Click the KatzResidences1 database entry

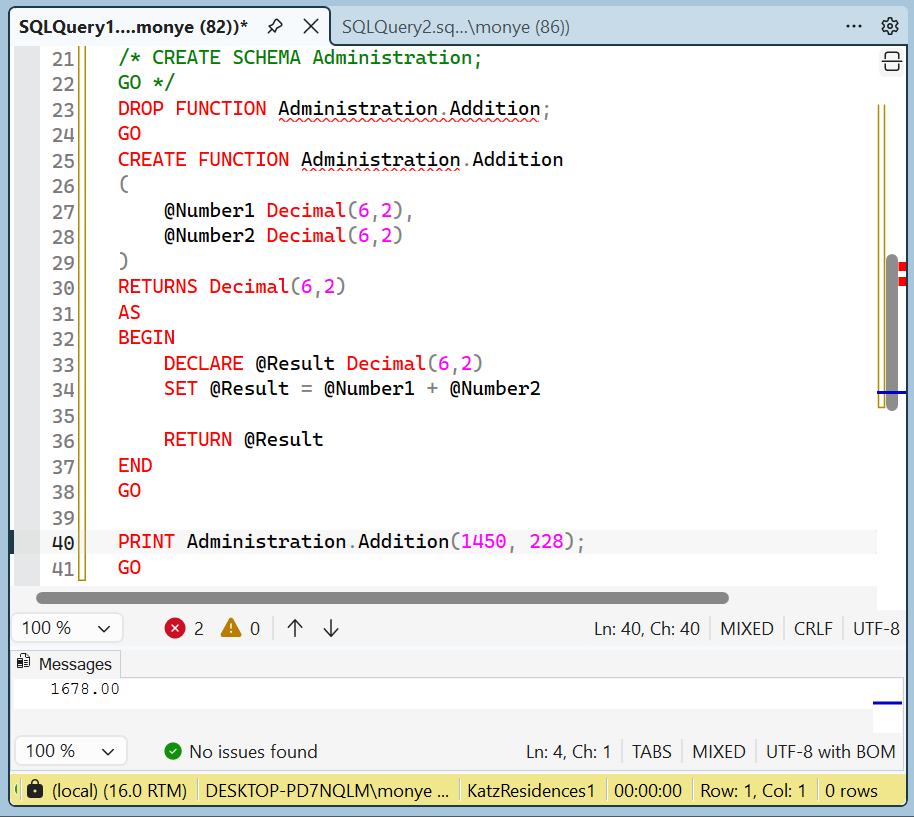531,791
